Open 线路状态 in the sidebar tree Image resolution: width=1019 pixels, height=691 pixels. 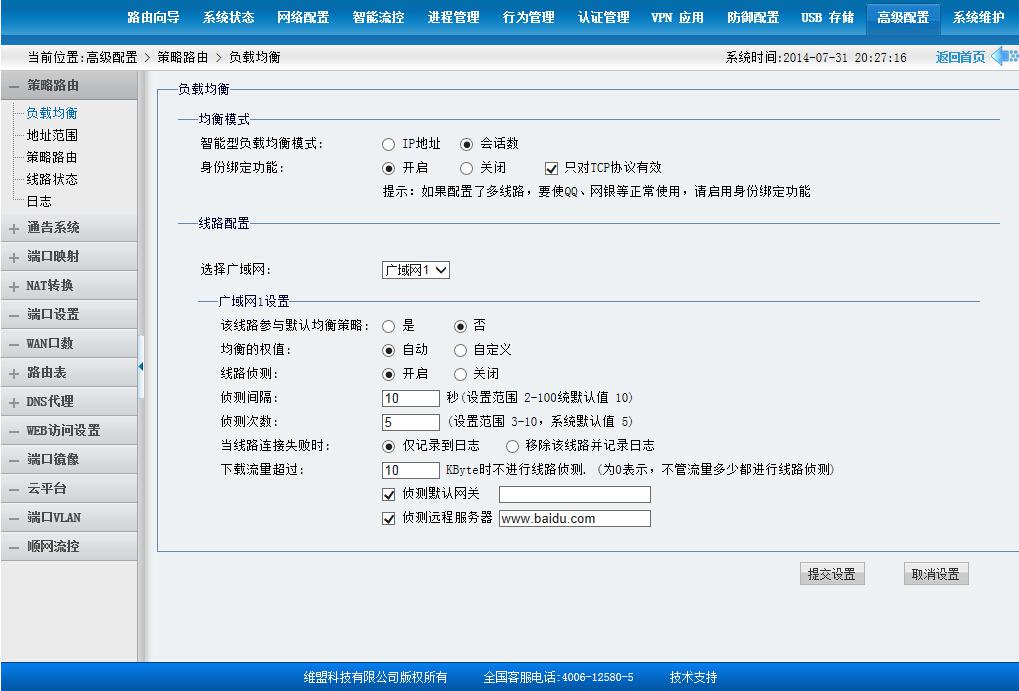[x=52, y=179]
